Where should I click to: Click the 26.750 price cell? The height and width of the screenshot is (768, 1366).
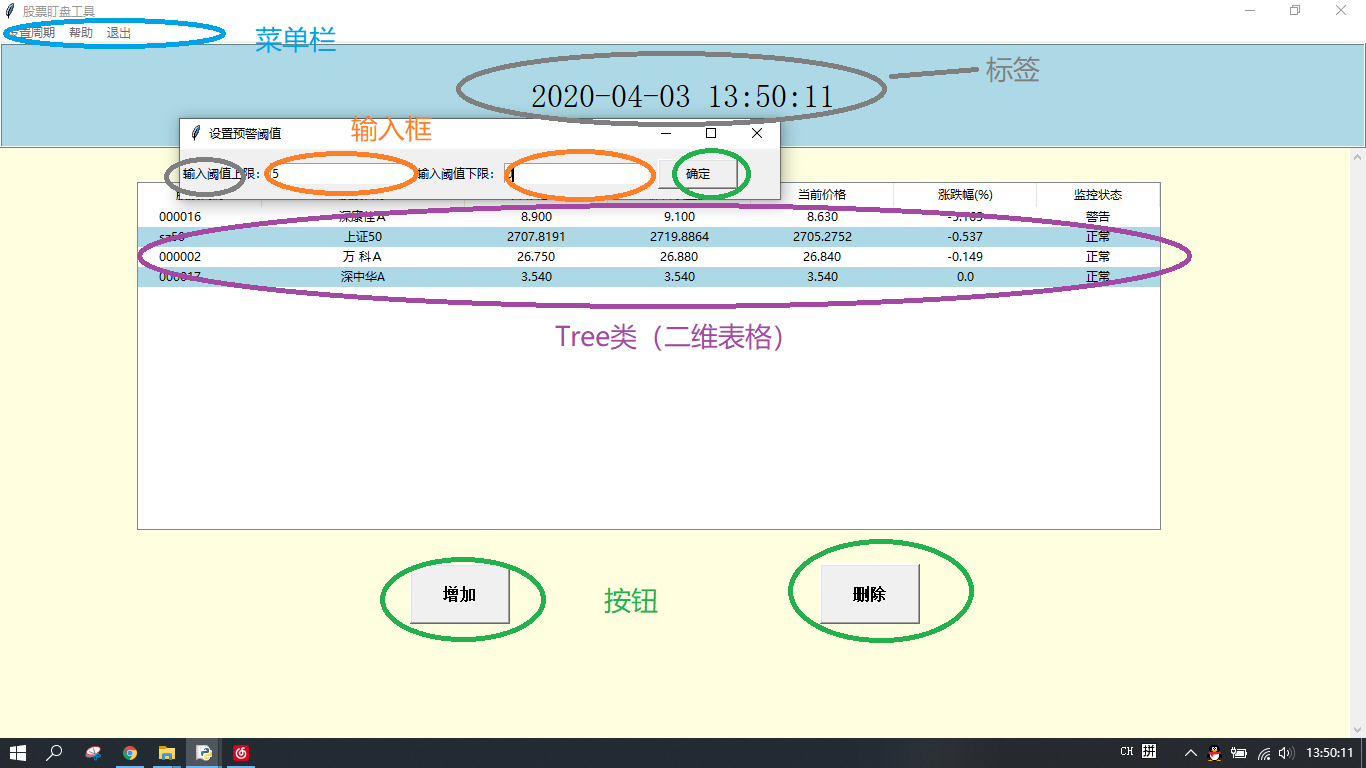pyautogui.click(x=536, y=257)
